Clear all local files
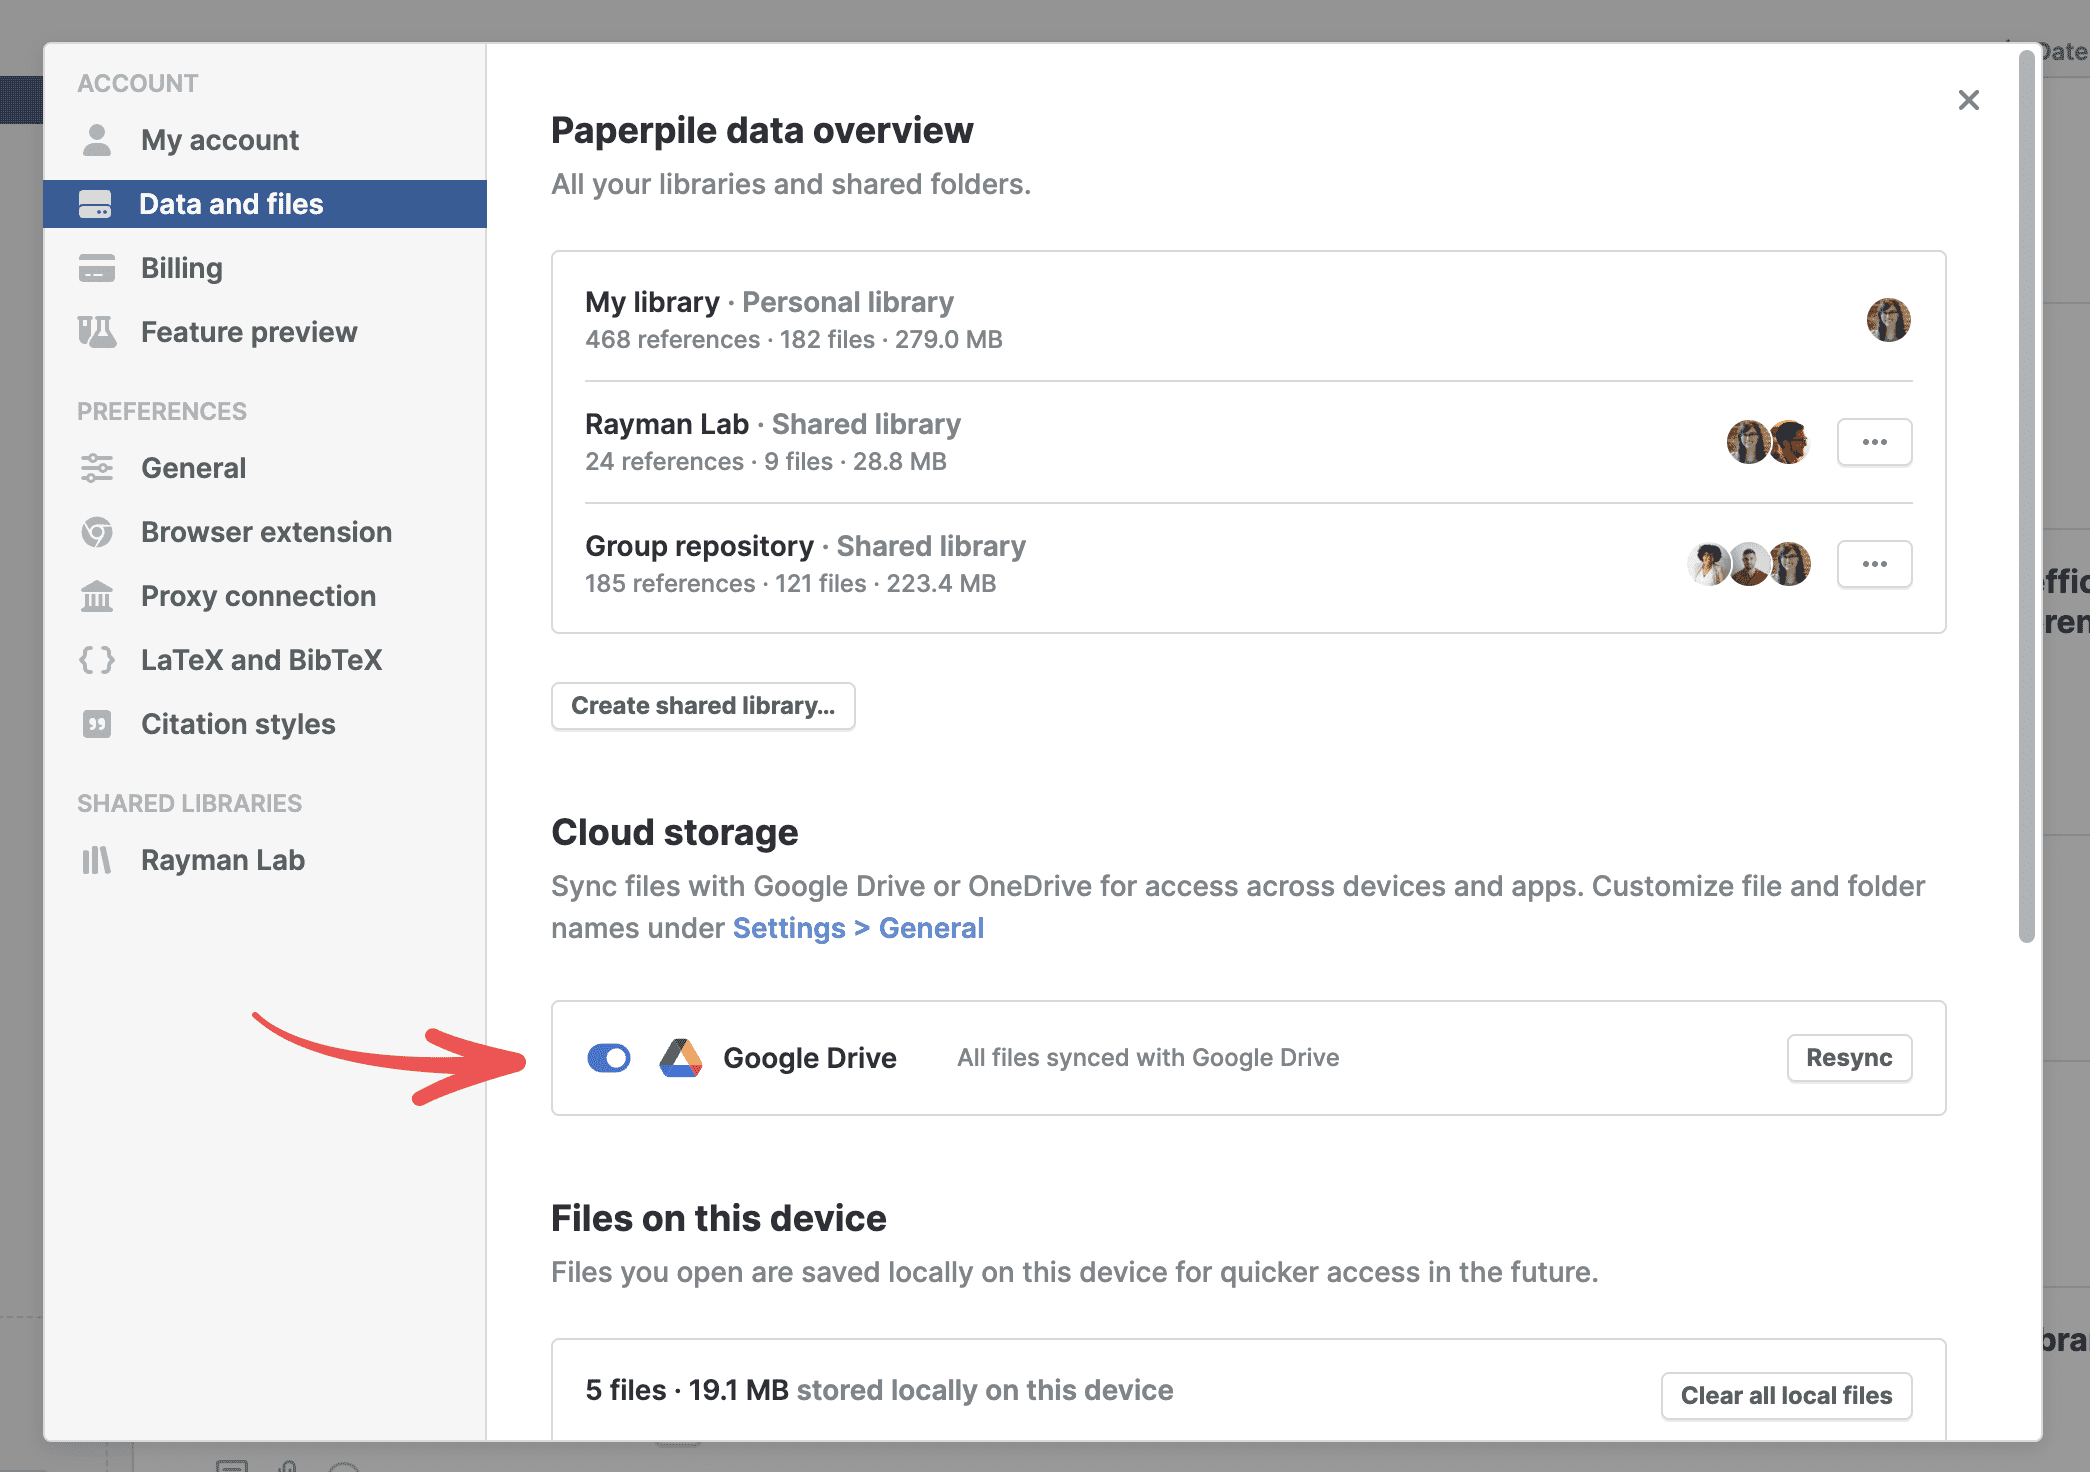Screen dimensions: 2090x1472 (x=1786, y=1395)
